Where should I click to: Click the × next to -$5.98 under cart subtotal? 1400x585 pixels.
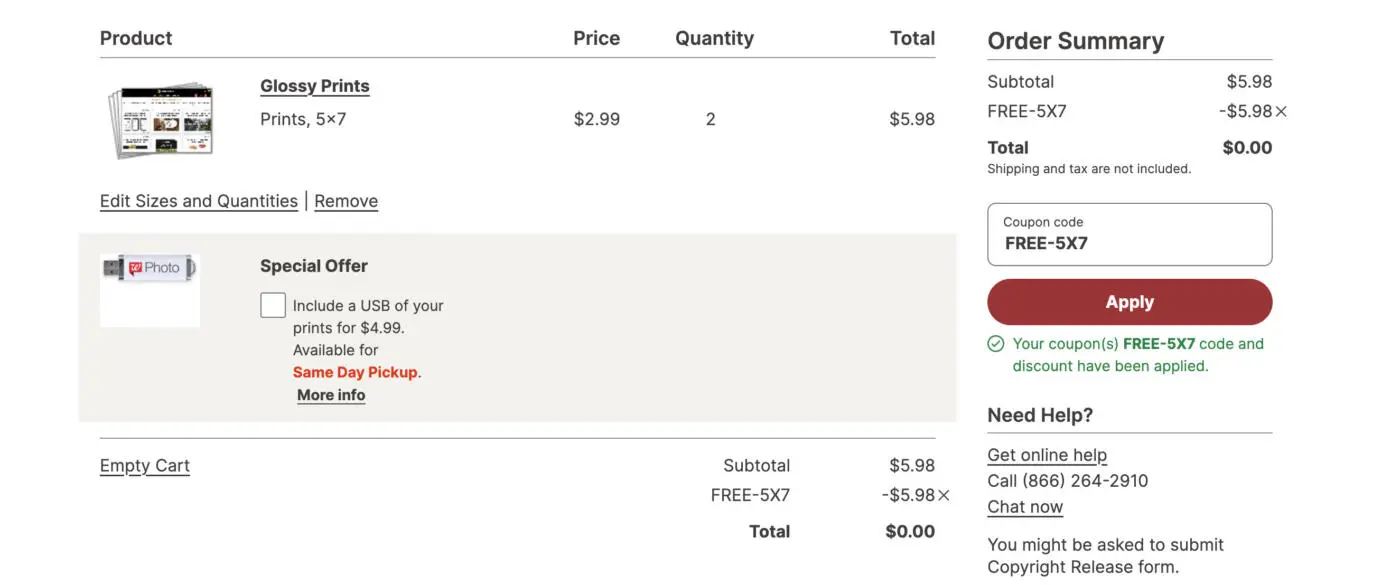click(943, 493)
